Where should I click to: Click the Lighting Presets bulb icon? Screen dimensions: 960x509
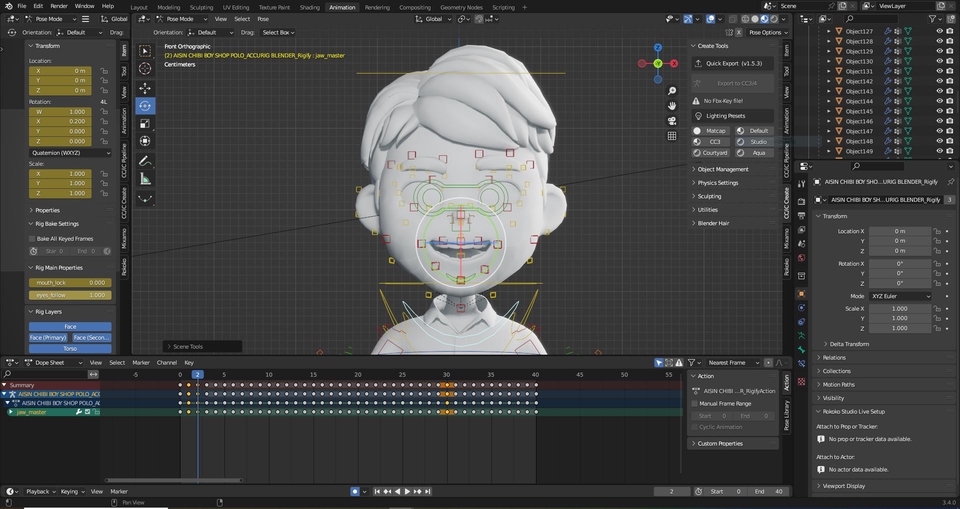698,116
